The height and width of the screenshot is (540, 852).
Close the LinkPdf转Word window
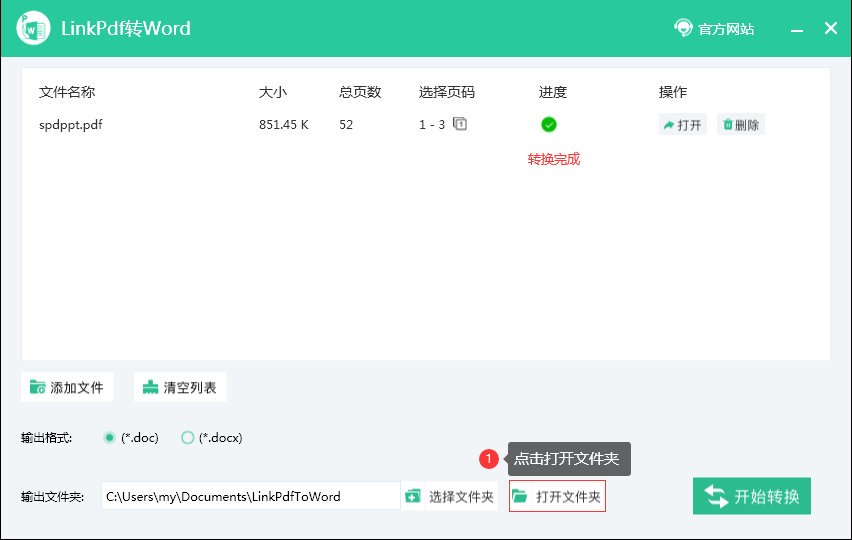tap(830, 28)
